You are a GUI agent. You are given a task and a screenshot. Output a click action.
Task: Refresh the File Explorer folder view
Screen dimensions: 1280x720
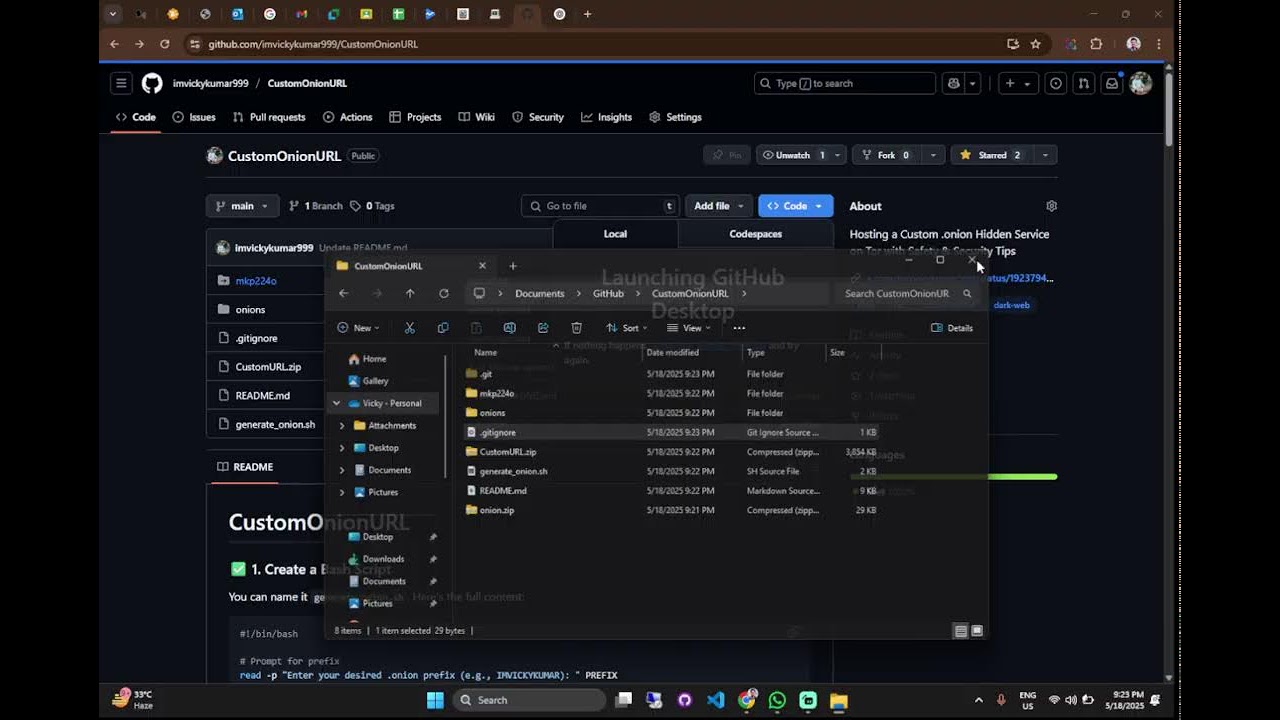pos(444,294)
